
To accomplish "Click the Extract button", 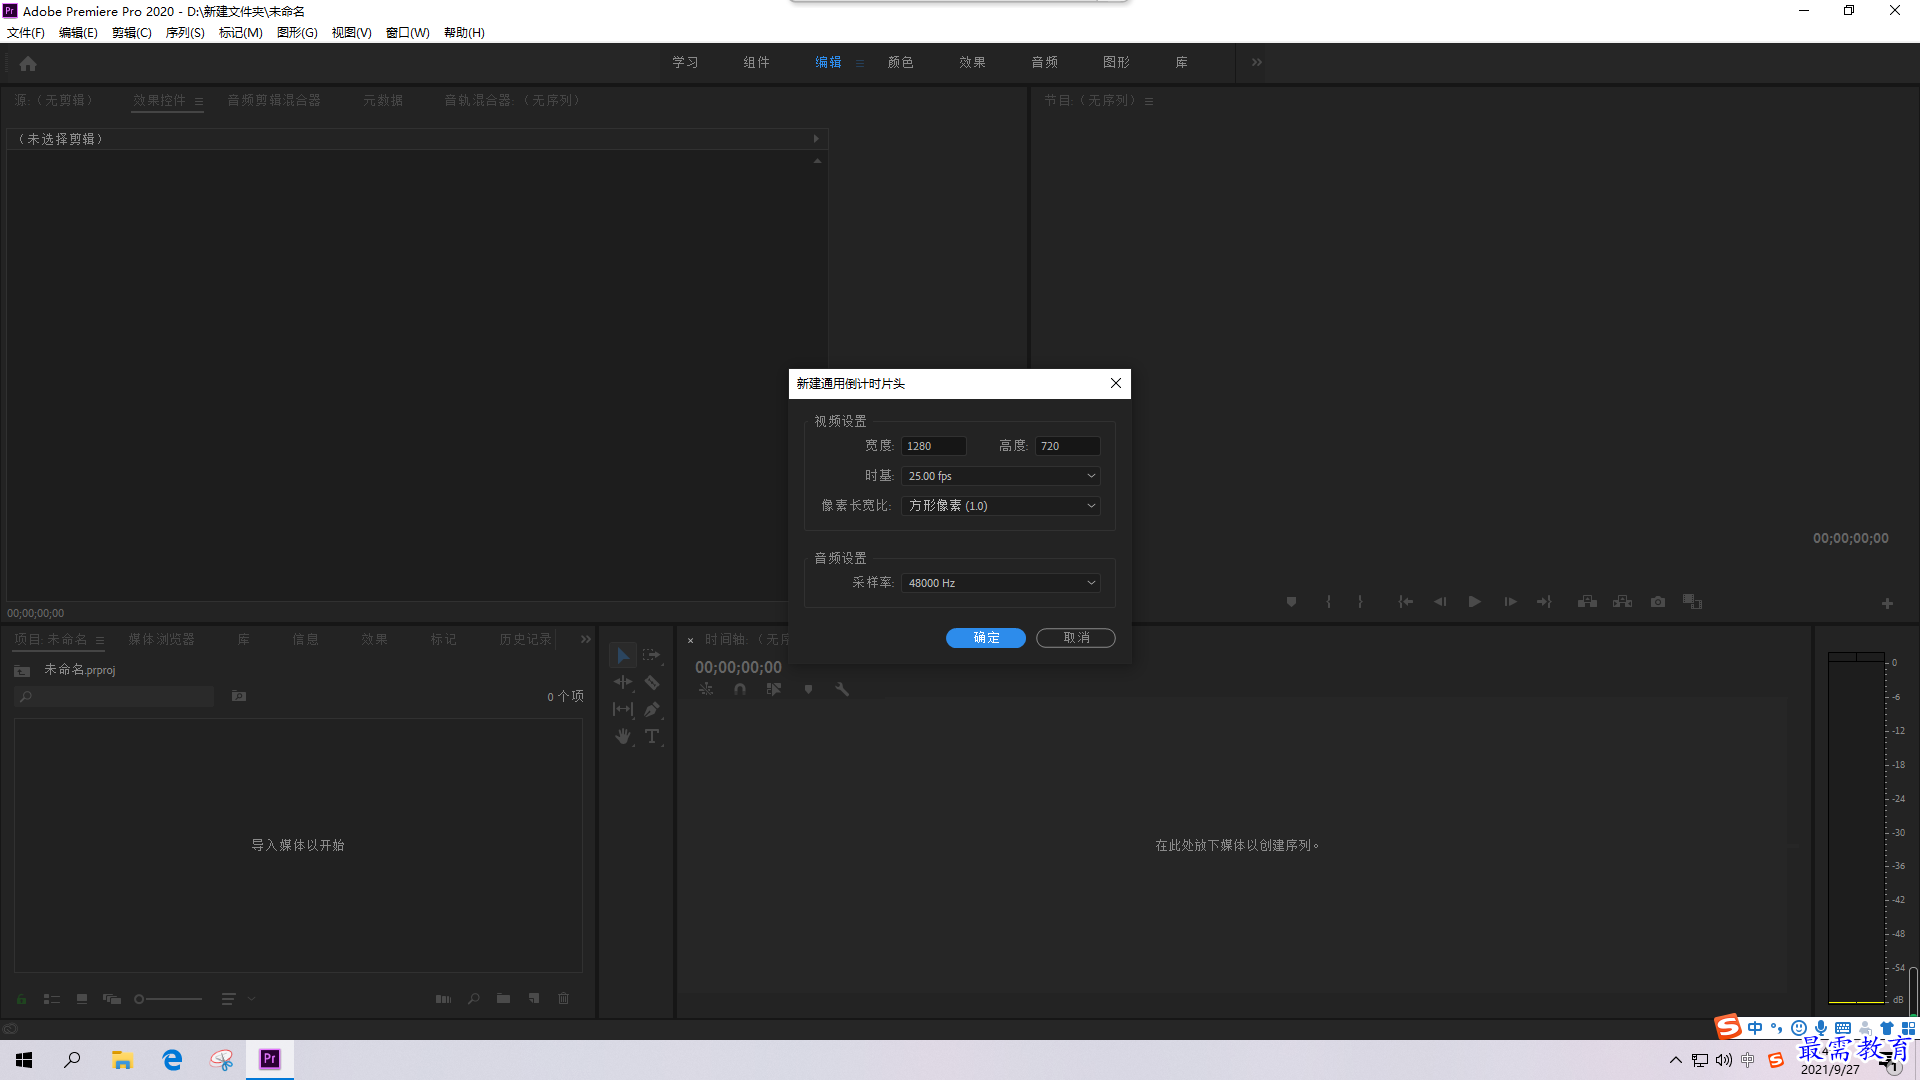I will coord(1622,602).
